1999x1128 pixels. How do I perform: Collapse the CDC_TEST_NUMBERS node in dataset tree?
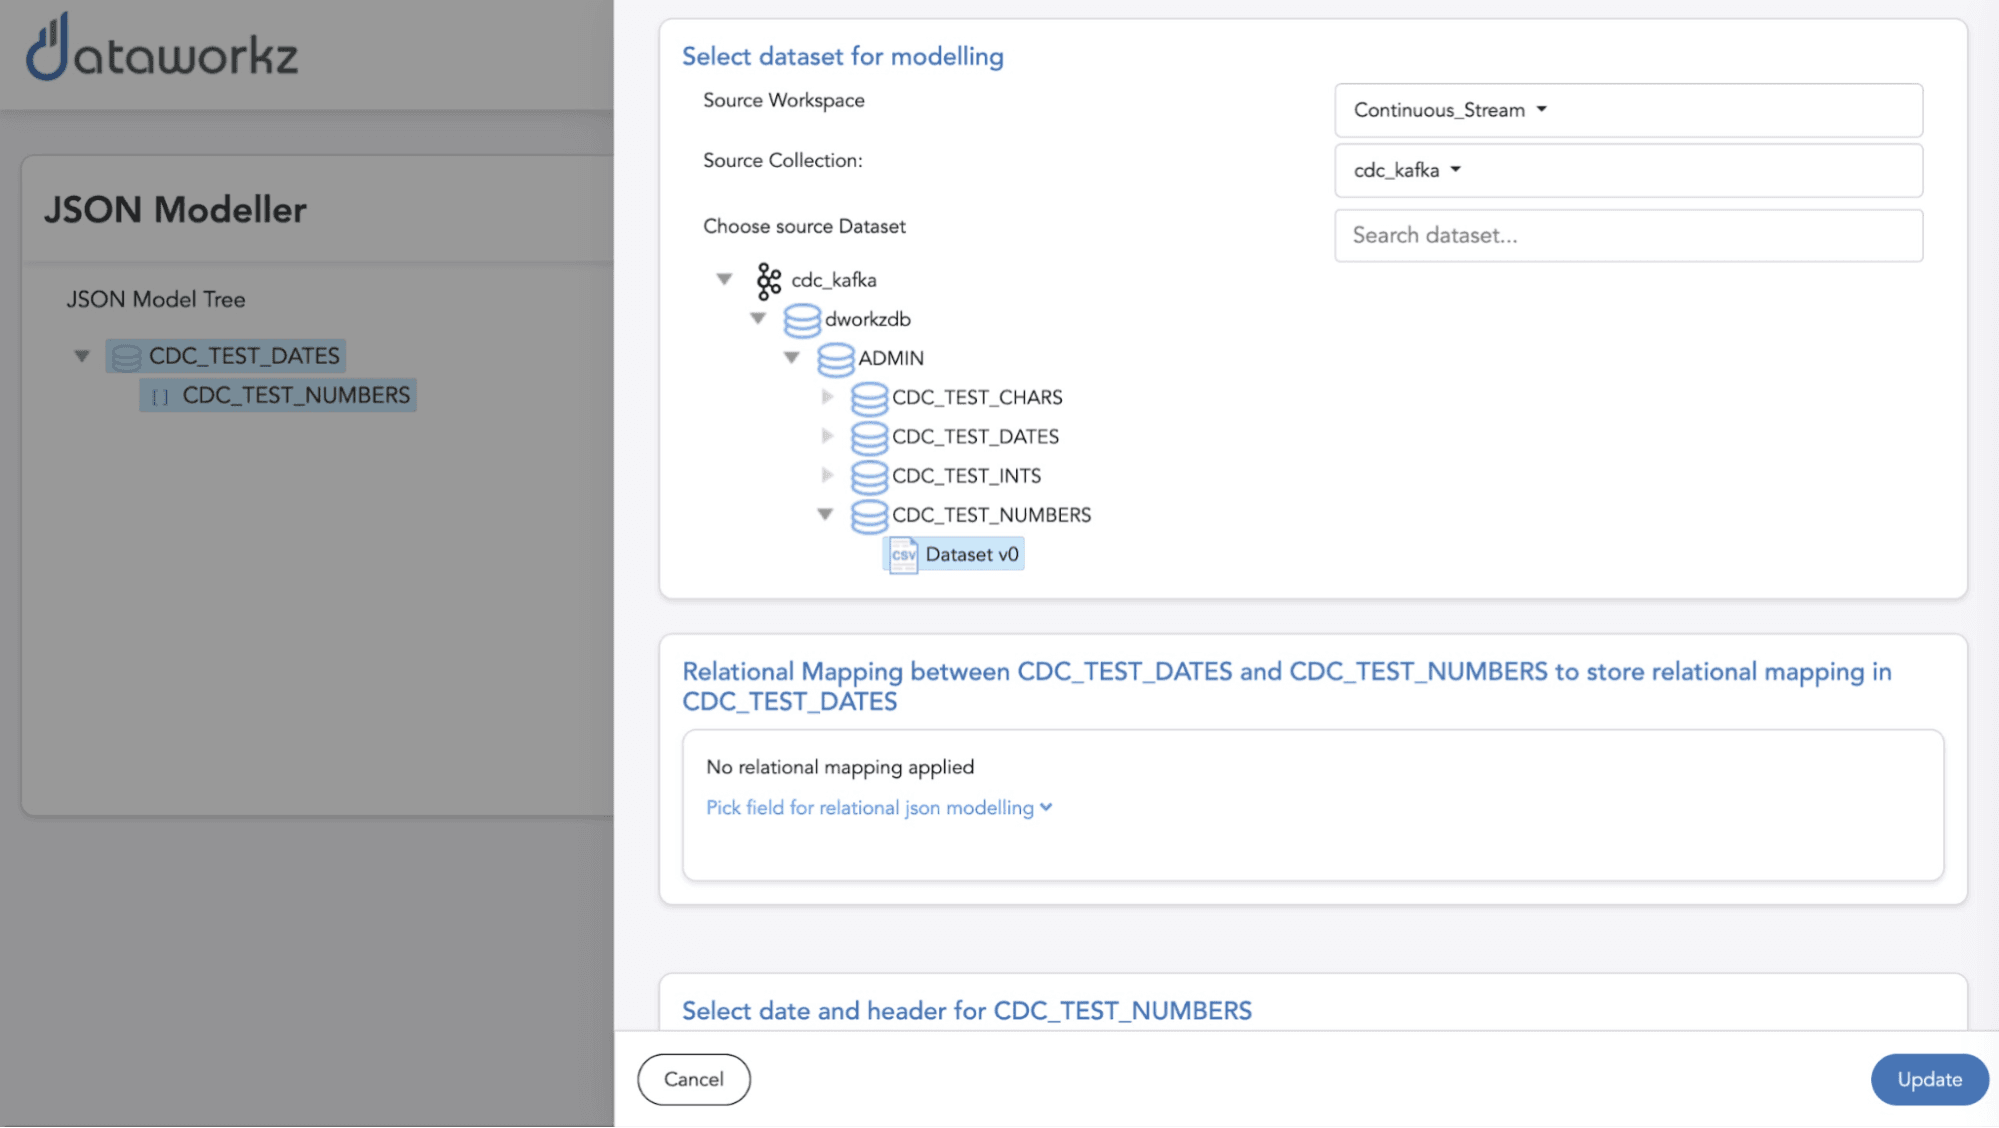pyautogui.click(x=825, y=515)
